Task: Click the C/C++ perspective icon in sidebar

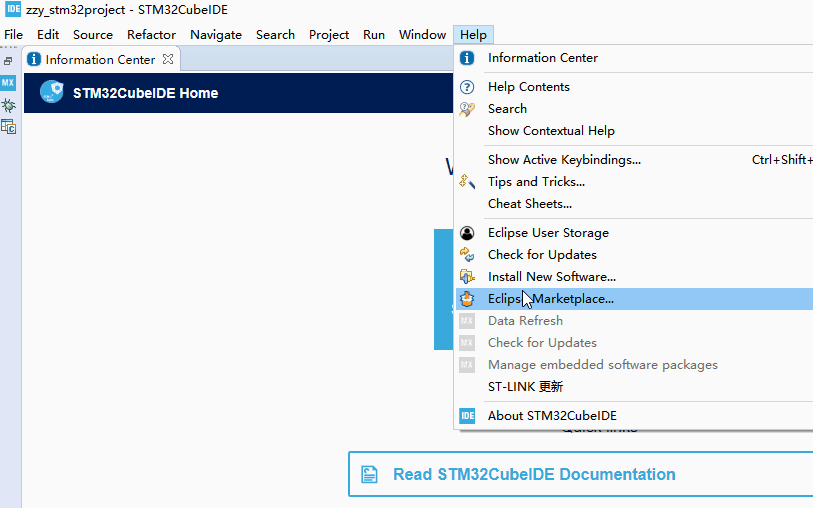Action: (x=8, y=127)
